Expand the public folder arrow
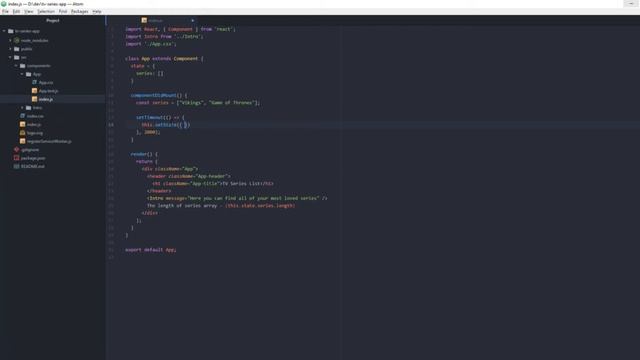Image resolution: width=640 pixels, height=360 pixels. coord(10,49)
